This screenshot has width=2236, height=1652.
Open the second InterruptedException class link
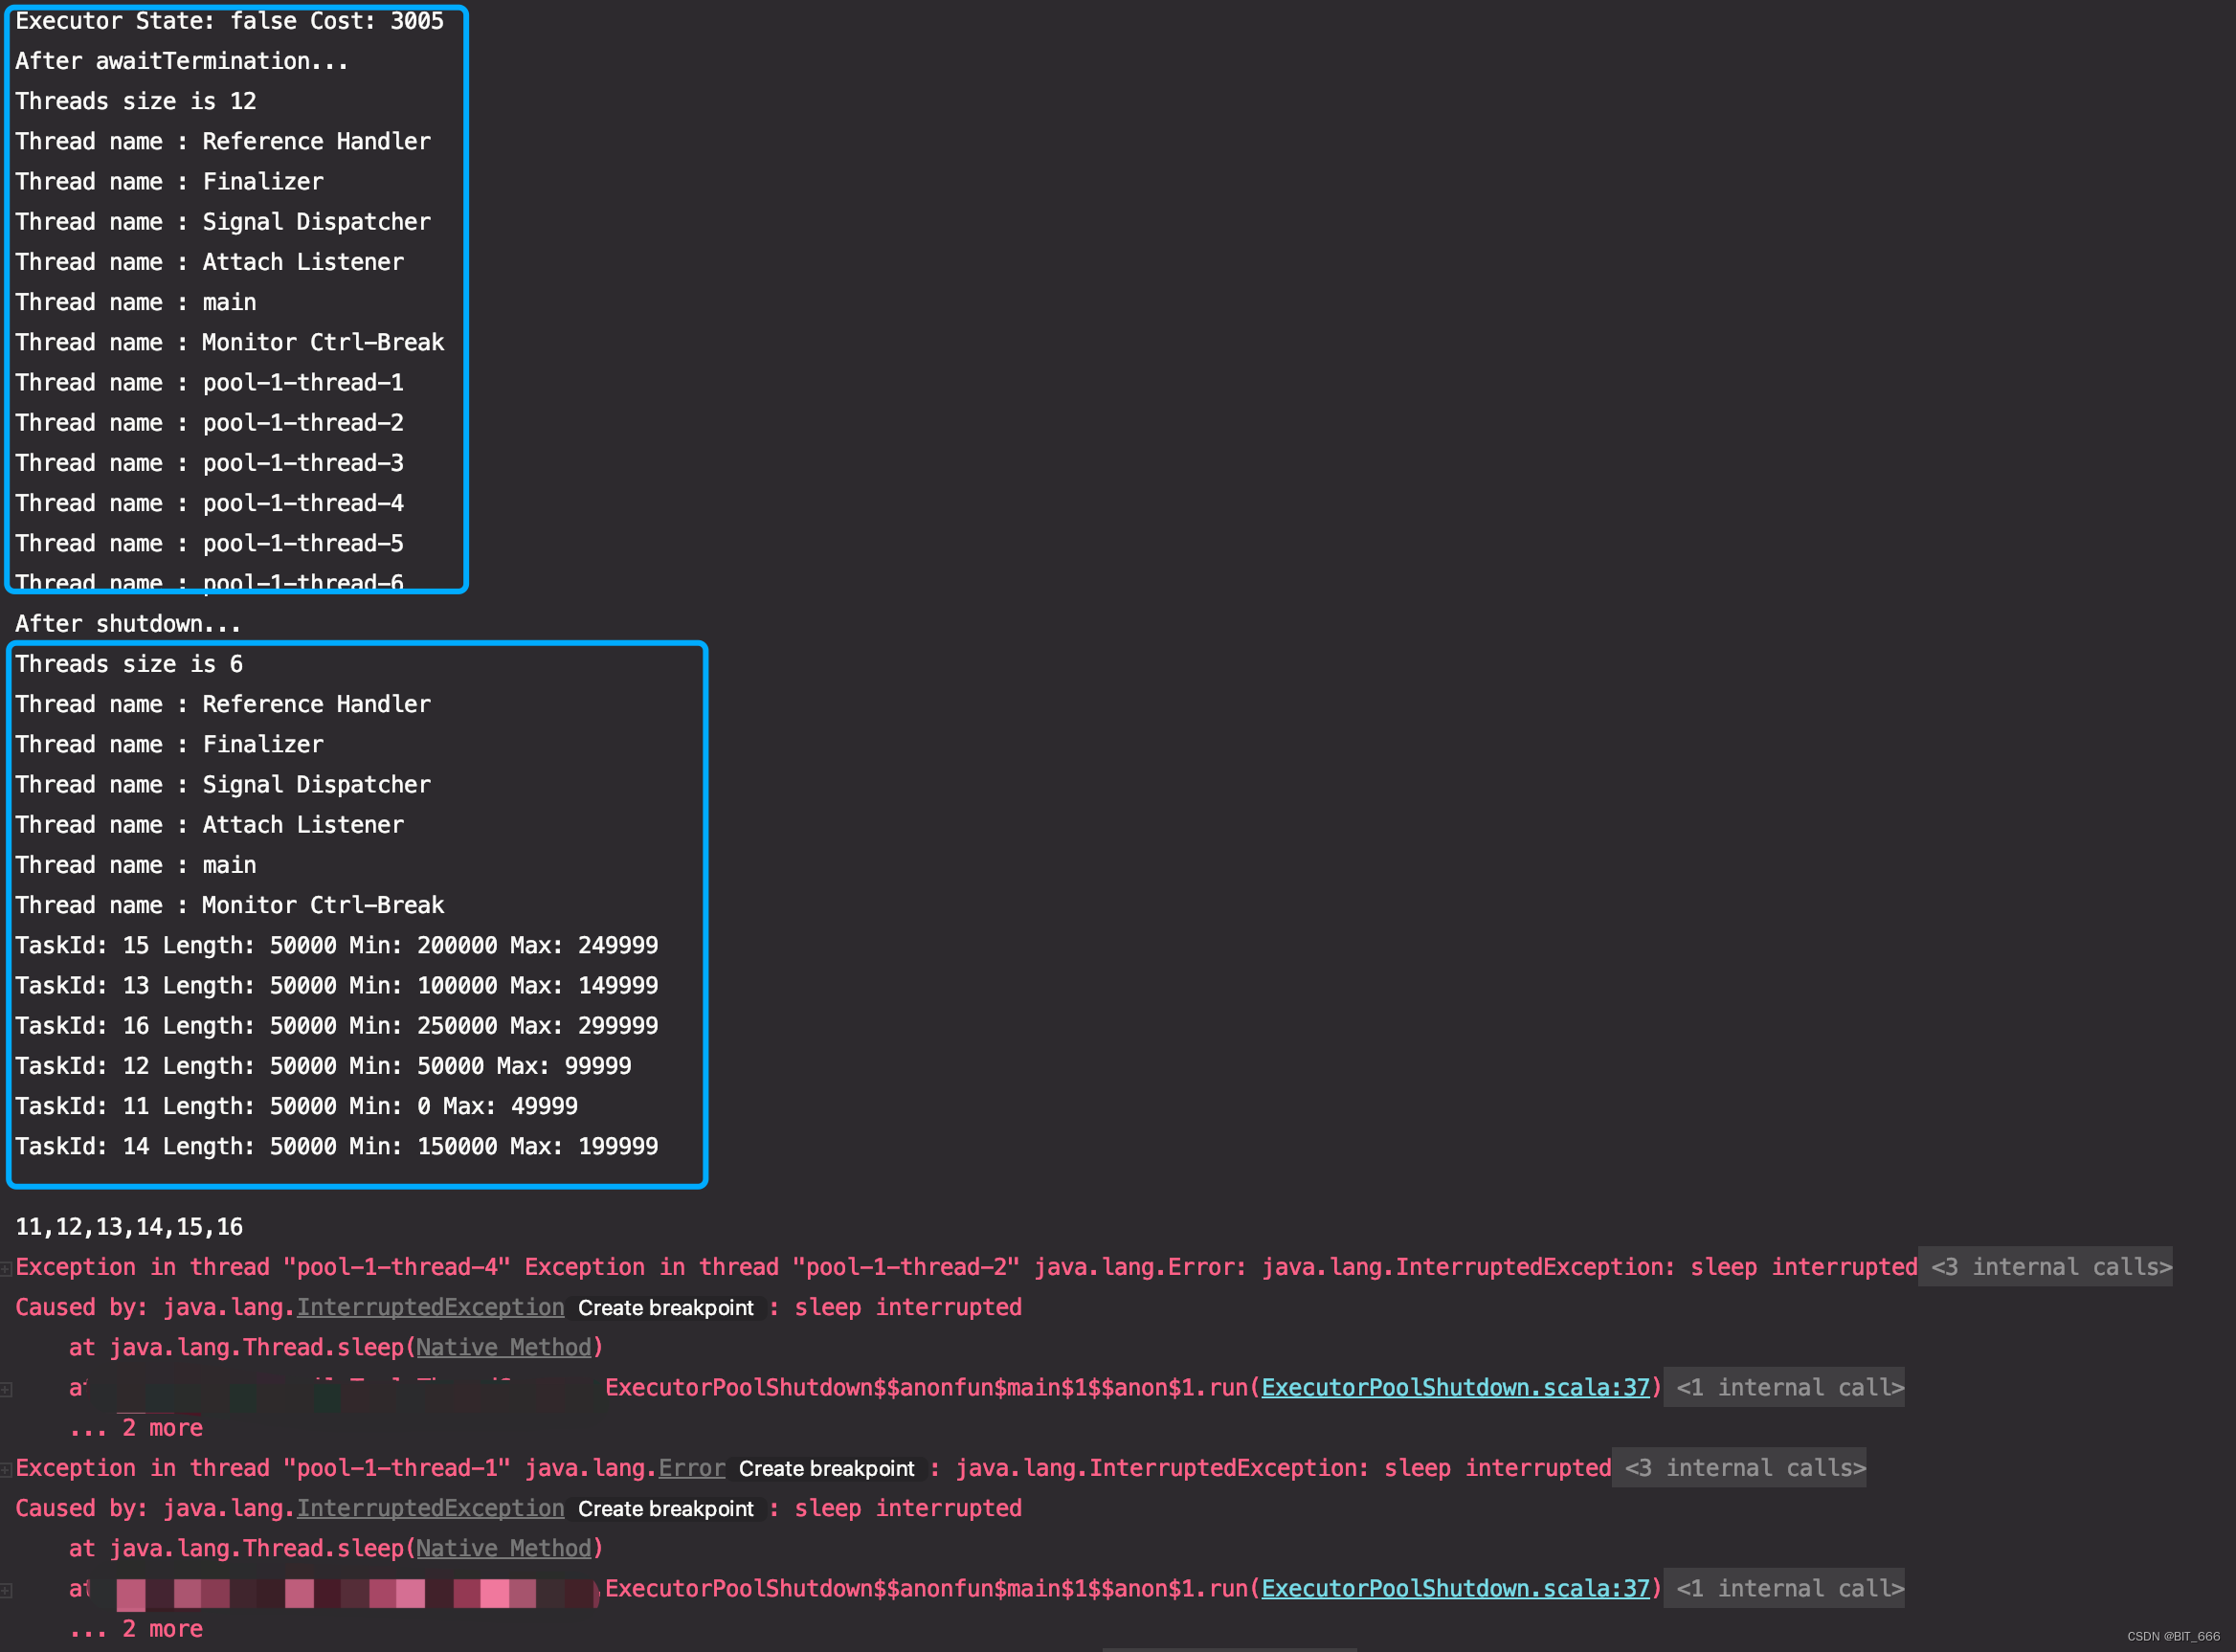click(x=429, y=1508)
